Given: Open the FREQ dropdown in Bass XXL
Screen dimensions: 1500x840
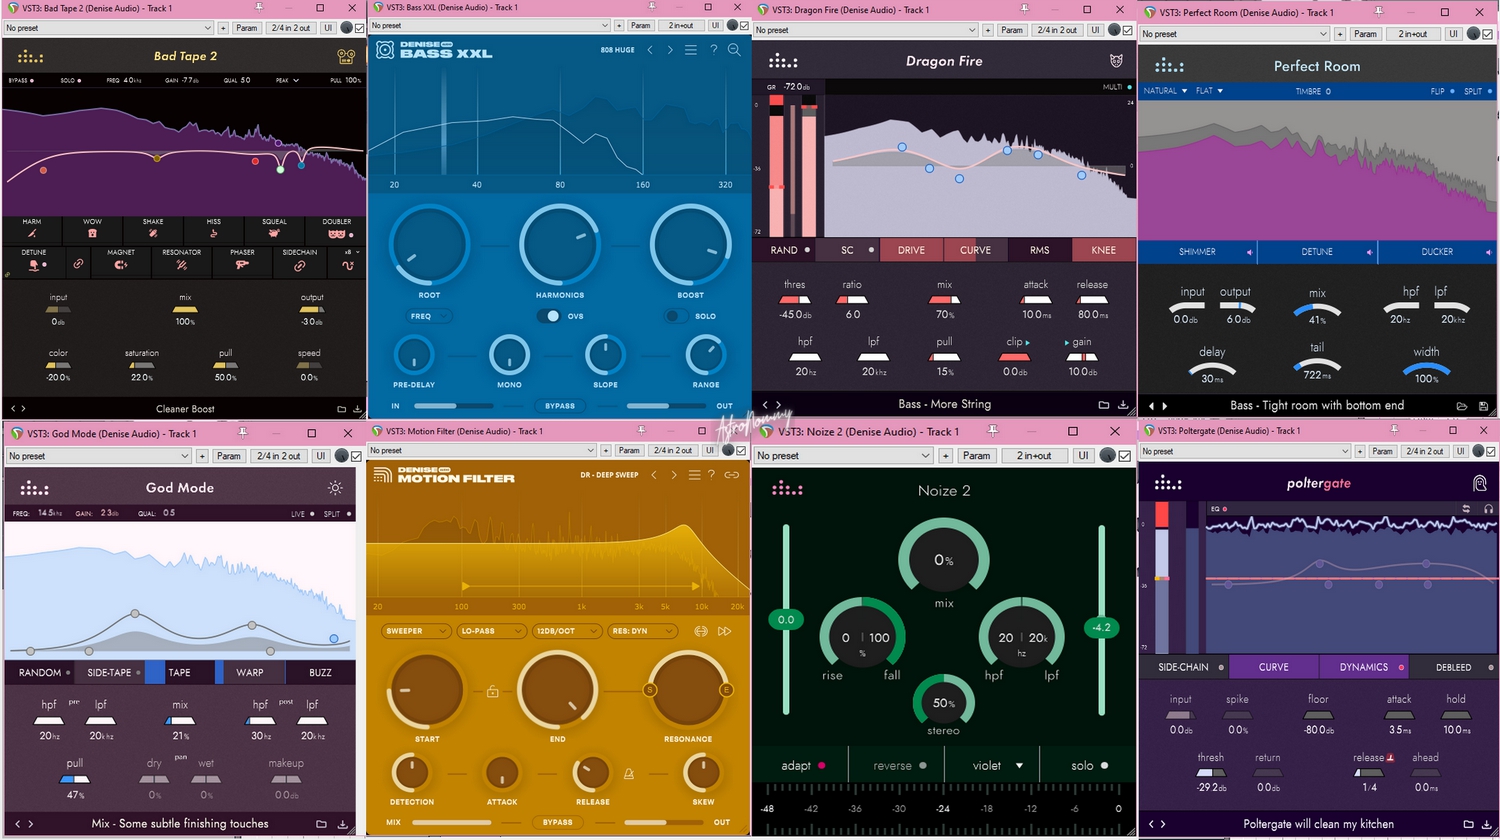Looking at the screenshot, I should [429, 316].
